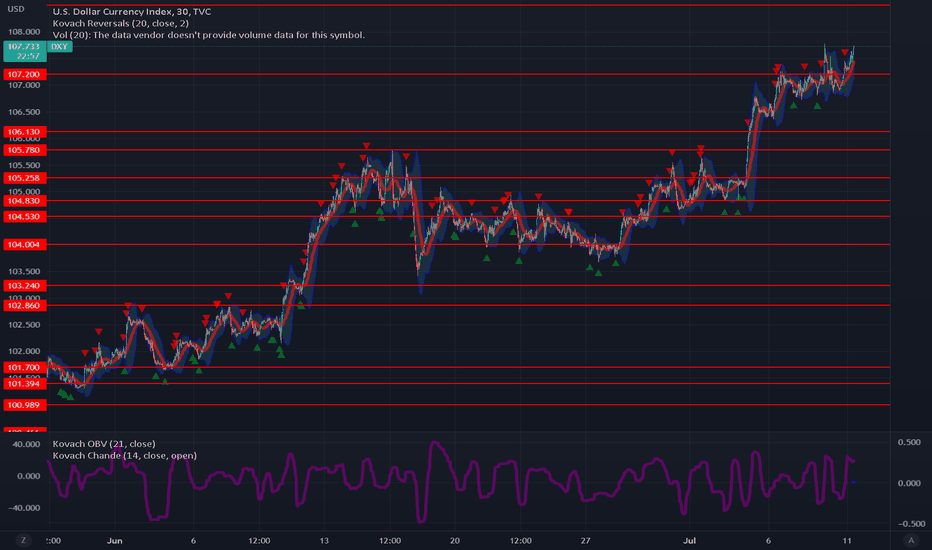Click the USD currency label on price axis

pyautogui.click(x=16, y=9)
